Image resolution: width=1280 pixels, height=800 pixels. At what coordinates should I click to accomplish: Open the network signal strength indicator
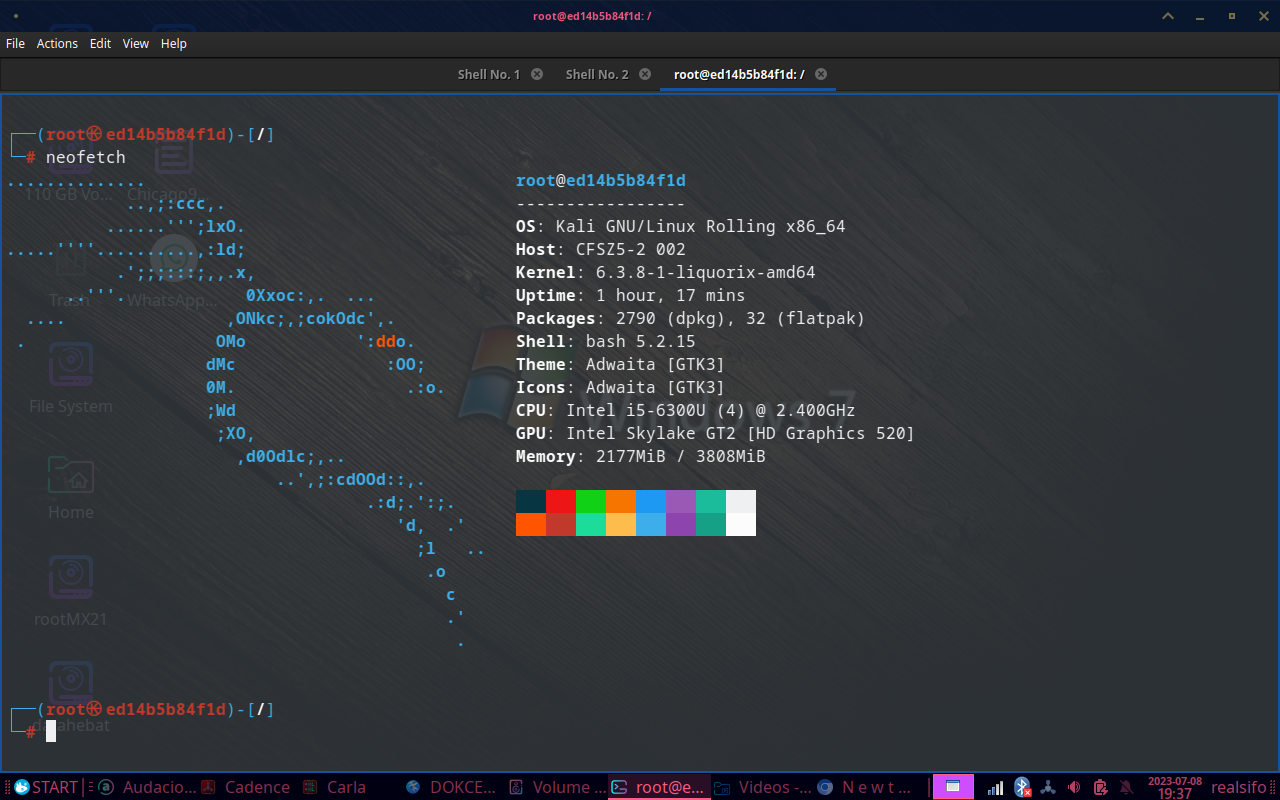(995, 787)
